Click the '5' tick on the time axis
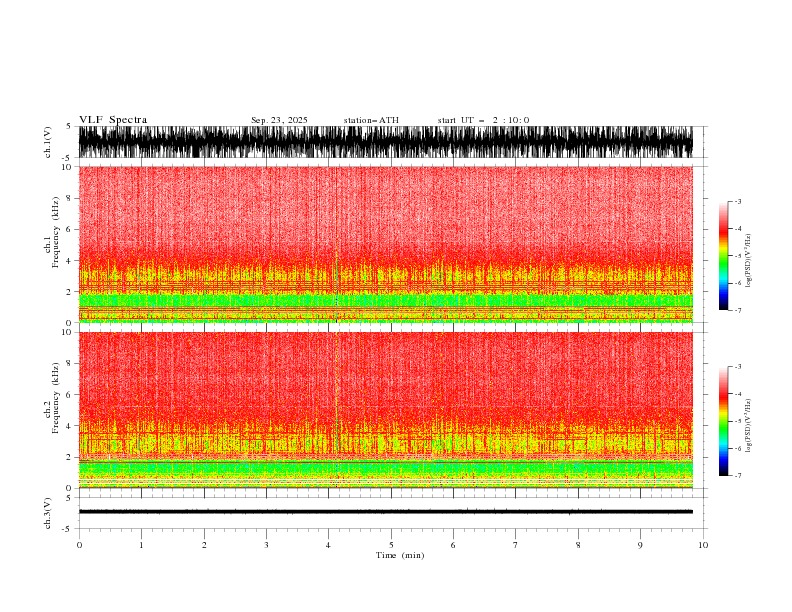 (x=391, y=545)
